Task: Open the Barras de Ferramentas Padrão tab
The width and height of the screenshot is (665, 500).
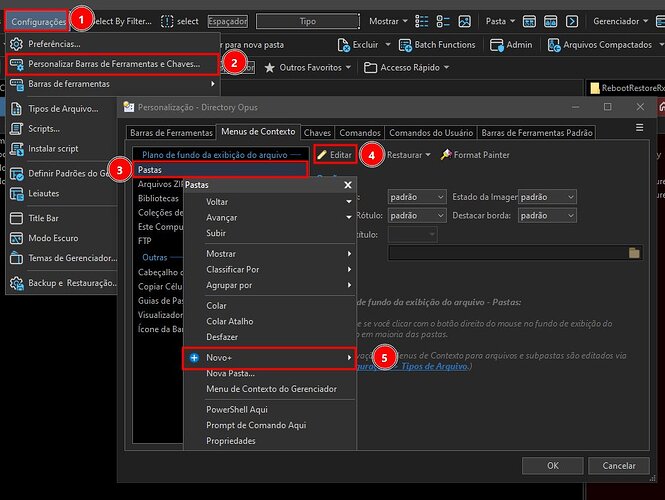Action: 536,133
